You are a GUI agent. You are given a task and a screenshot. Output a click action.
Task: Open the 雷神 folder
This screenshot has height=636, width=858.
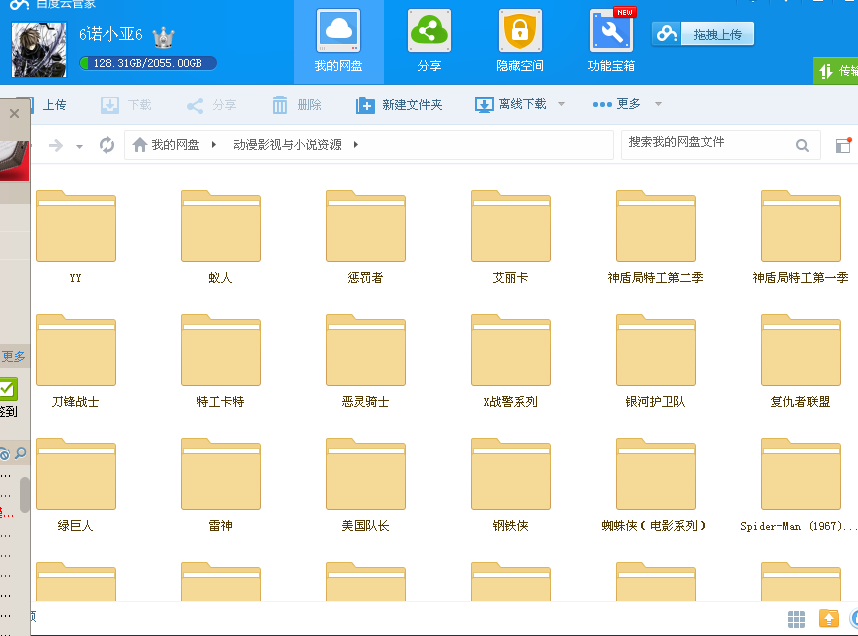[221, 485]
